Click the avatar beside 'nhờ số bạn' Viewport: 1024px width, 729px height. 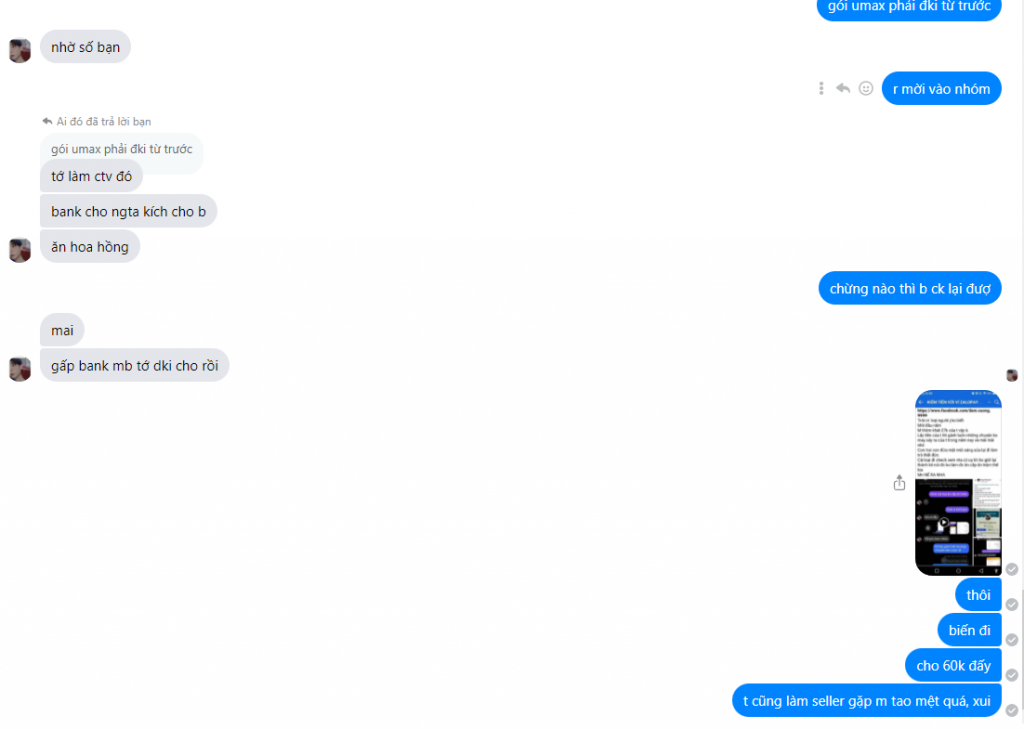tap(20, 51)
